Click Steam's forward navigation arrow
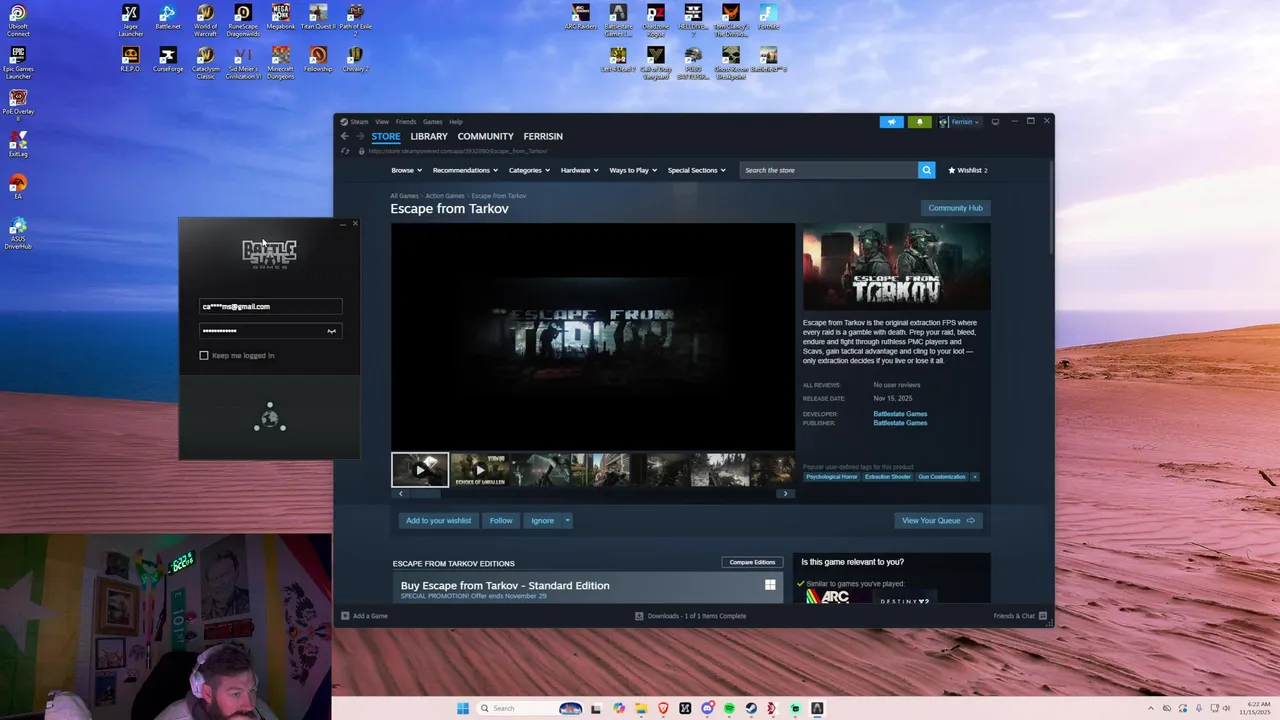 point(360,136)
